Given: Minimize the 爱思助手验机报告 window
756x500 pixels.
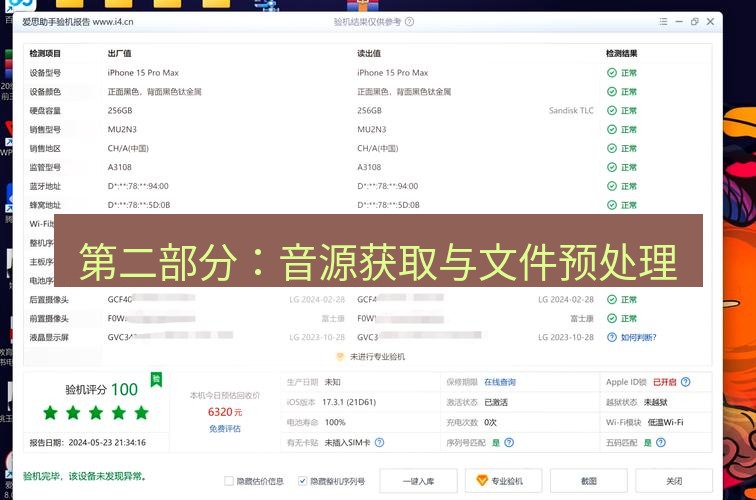Looking at the screenshot, I should (x=679, y=22).
